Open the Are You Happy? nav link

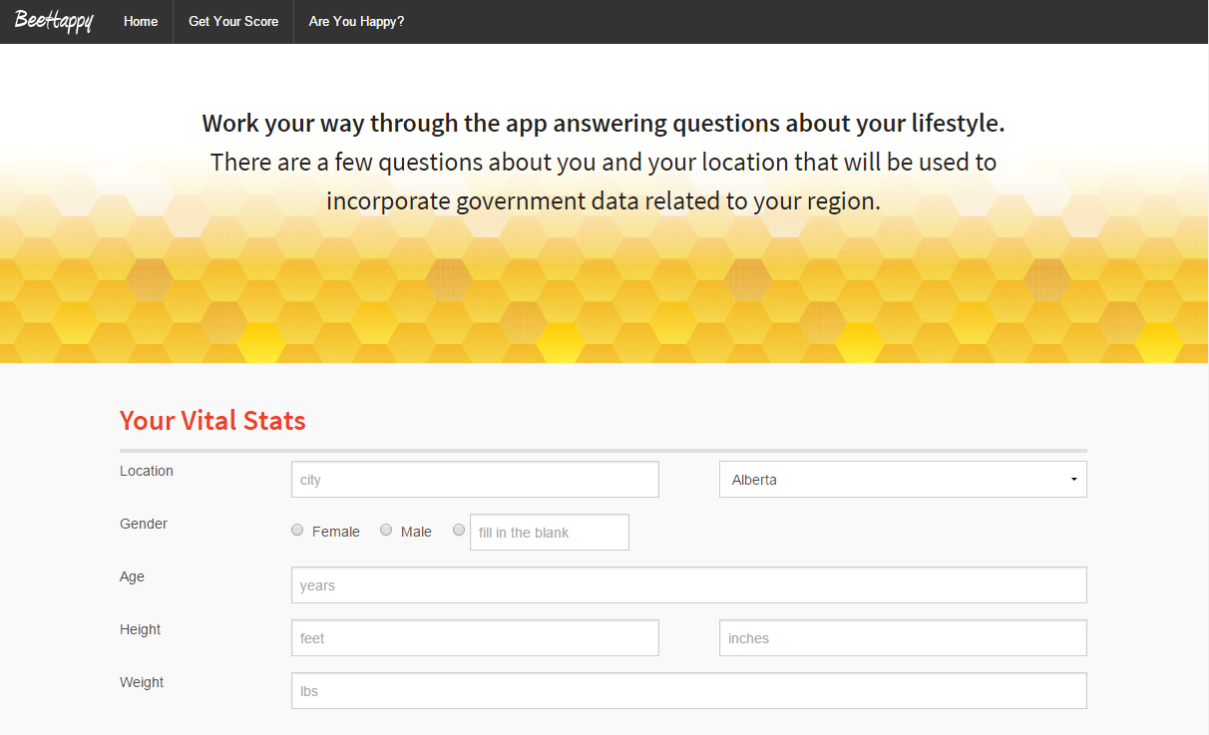tap(356, 21)
